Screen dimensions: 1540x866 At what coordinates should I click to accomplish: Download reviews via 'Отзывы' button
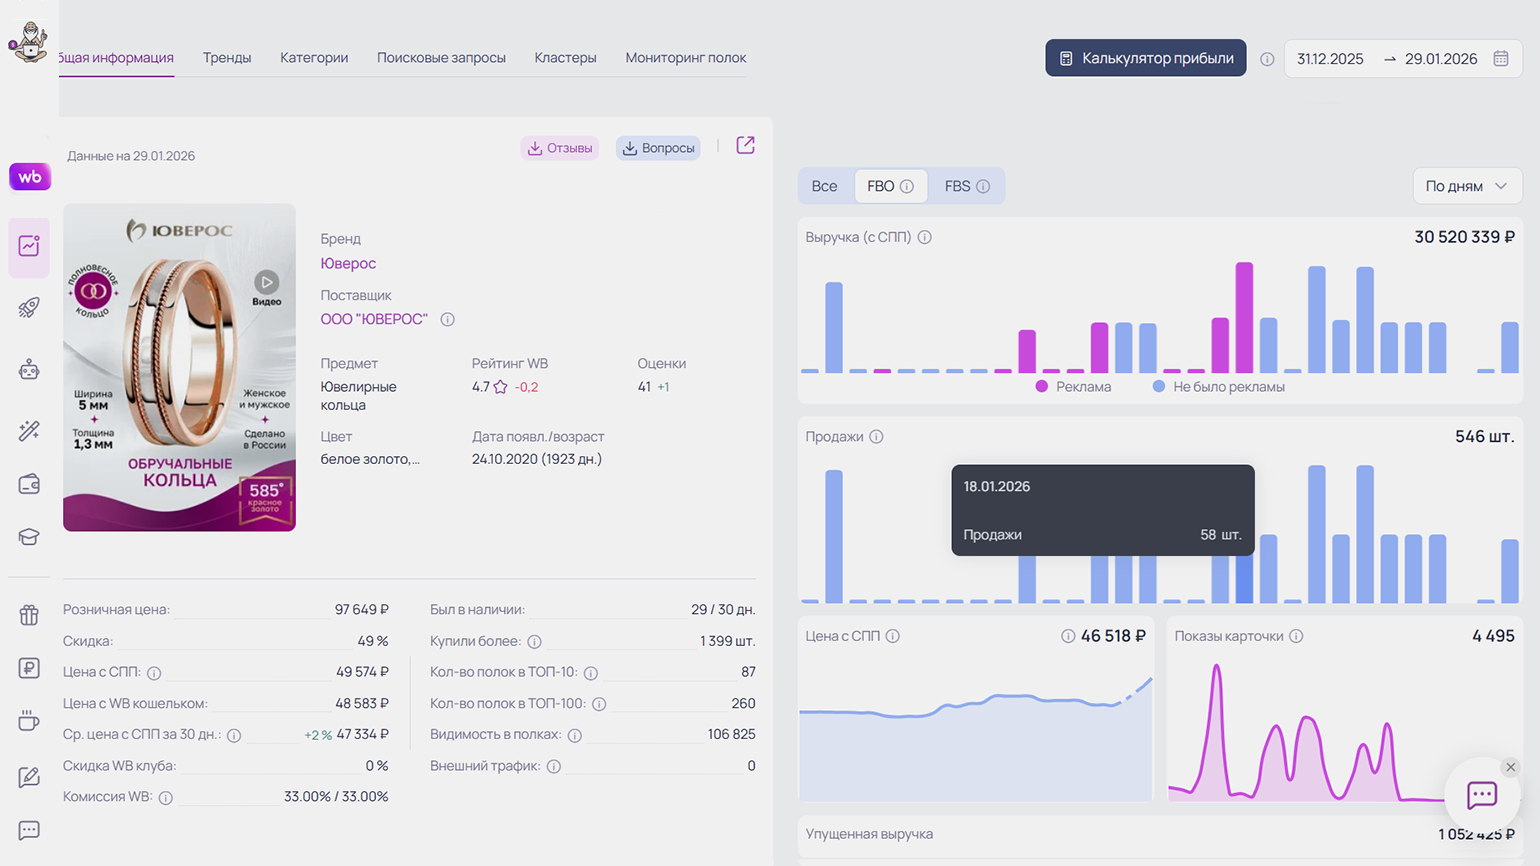coord(559,148)
